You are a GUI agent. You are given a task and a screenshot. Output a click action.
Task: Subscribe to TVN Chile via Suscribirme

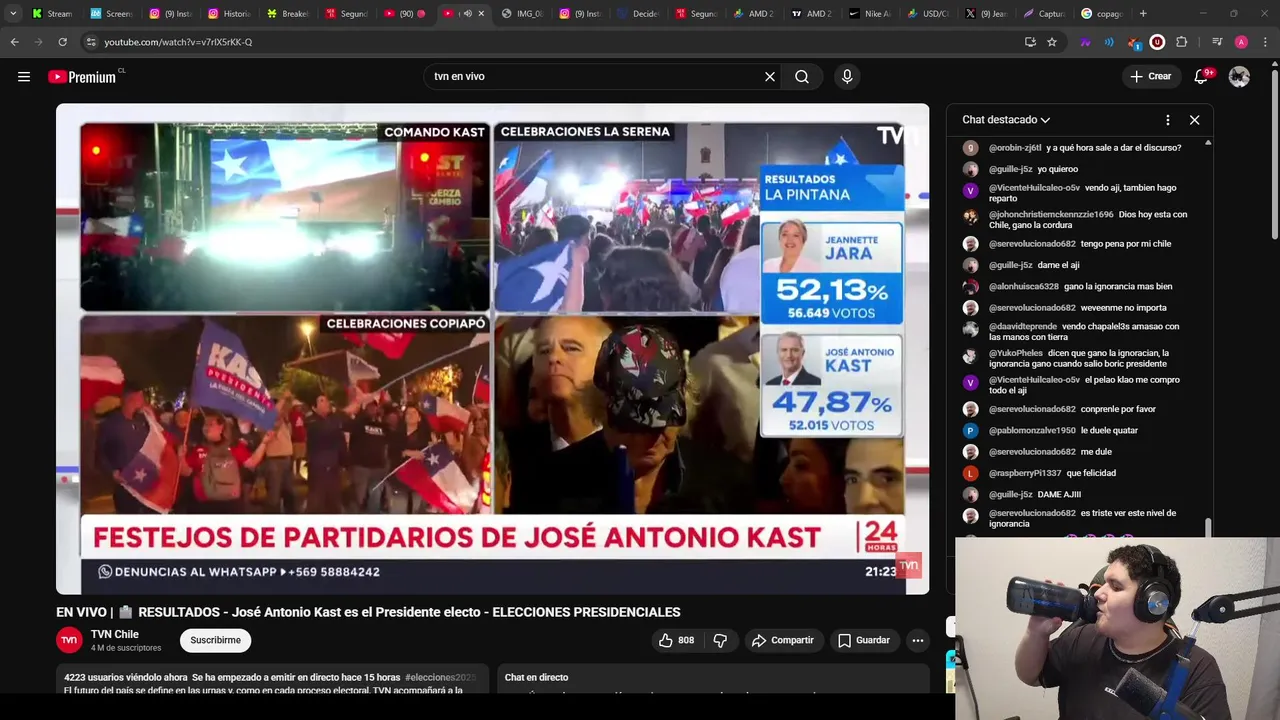click(x=215, y=640)
